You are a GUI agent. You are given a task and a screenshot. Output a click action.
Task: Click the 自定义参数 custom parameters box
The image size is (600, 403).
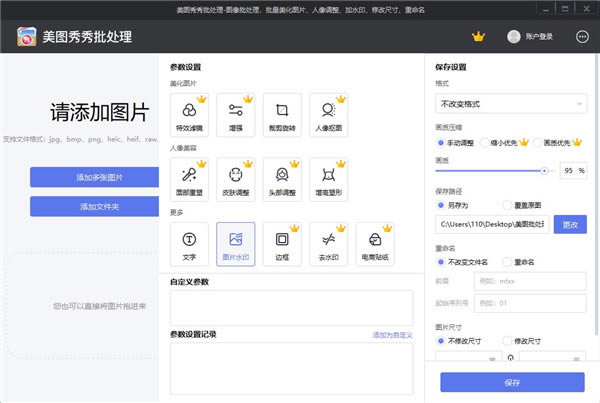coord(292,308)
